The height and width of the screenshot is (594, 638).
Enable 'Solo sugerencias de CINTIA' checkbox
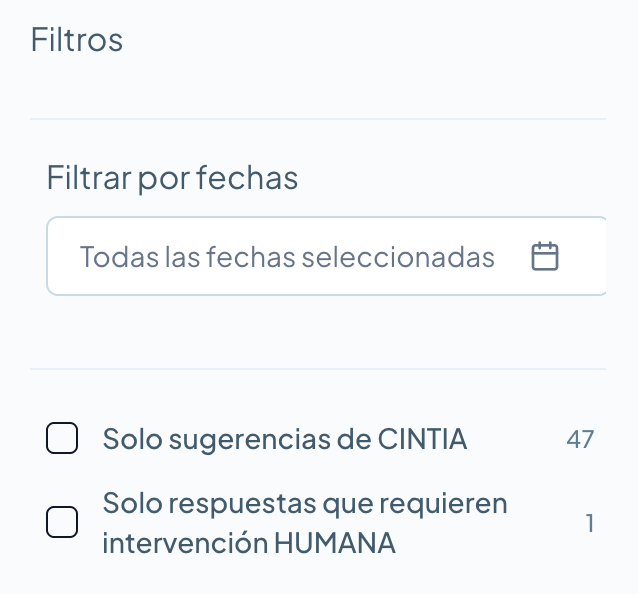click(x=62, y=439)
